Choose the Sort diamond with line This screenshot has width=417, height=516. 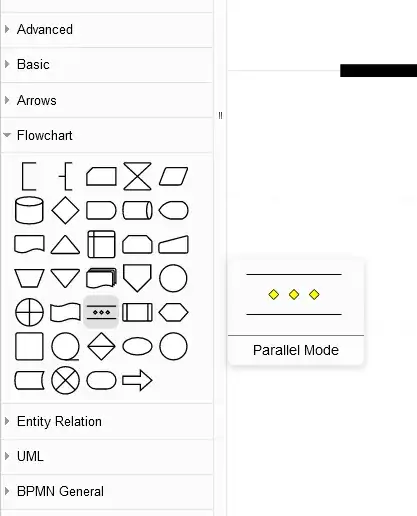tap(101, 346)
